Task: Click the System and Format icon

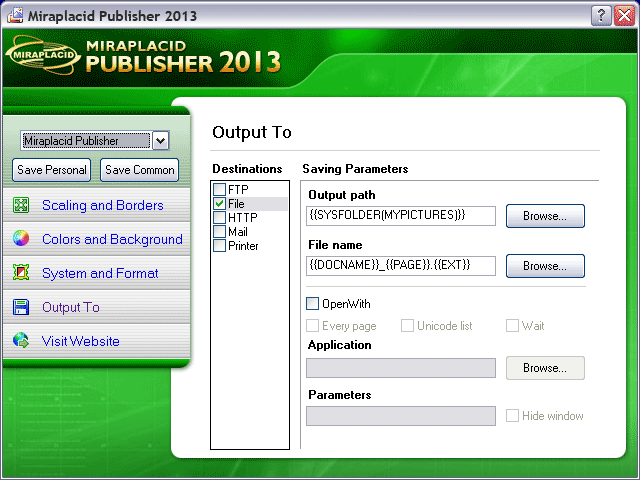Action: [21, 272]
